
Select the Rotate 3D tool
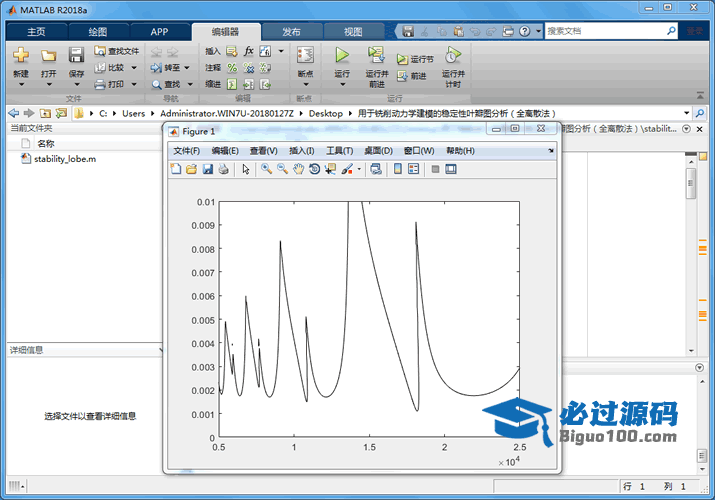click(314, 169)
